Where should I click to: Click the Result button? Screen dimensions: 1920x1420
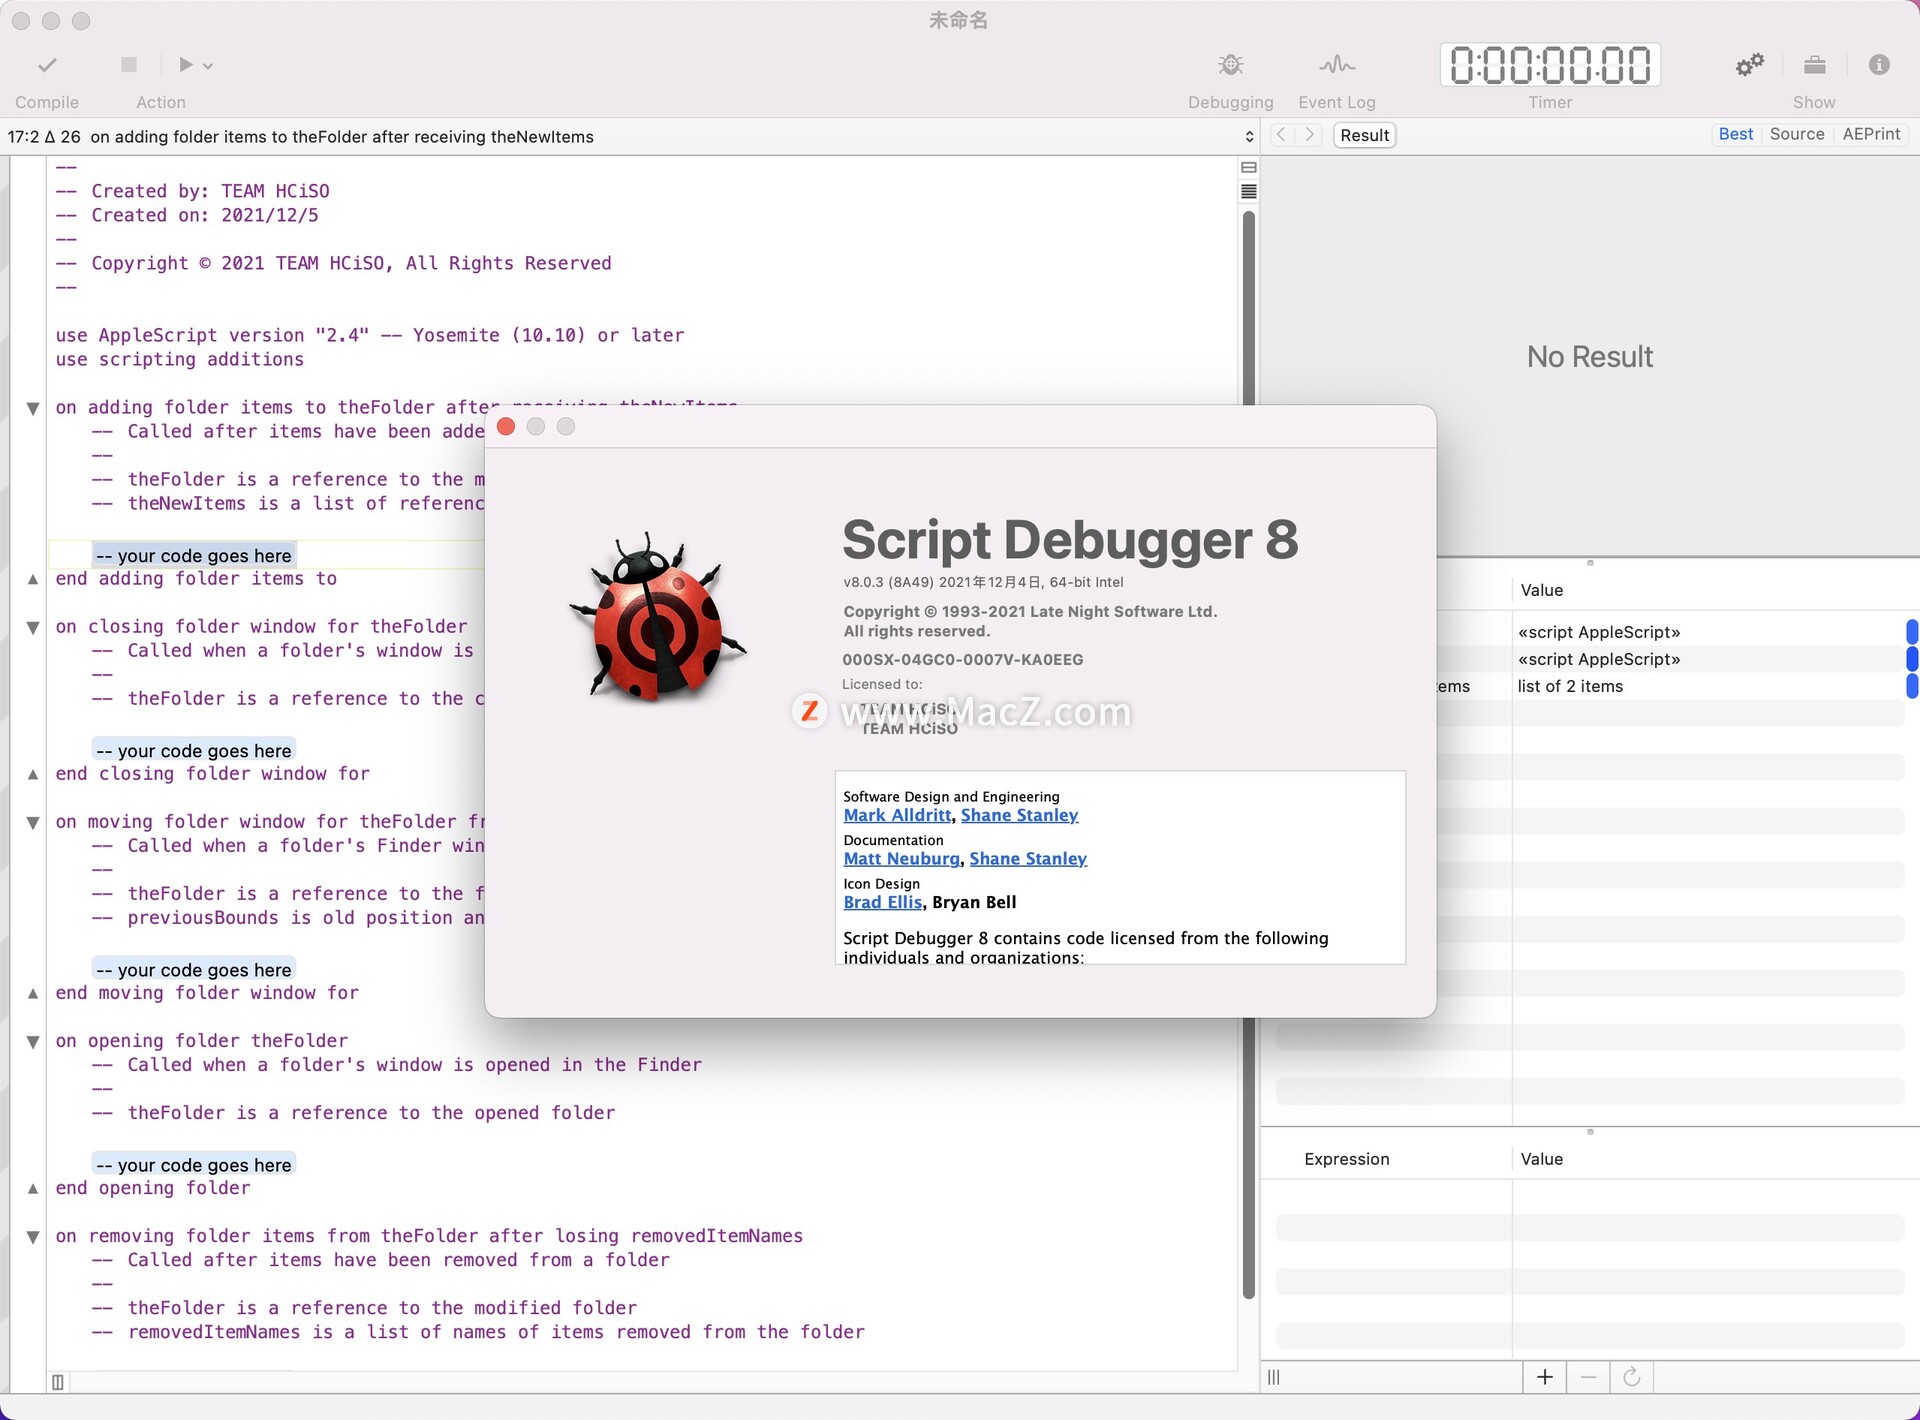tap(1364, 135)
